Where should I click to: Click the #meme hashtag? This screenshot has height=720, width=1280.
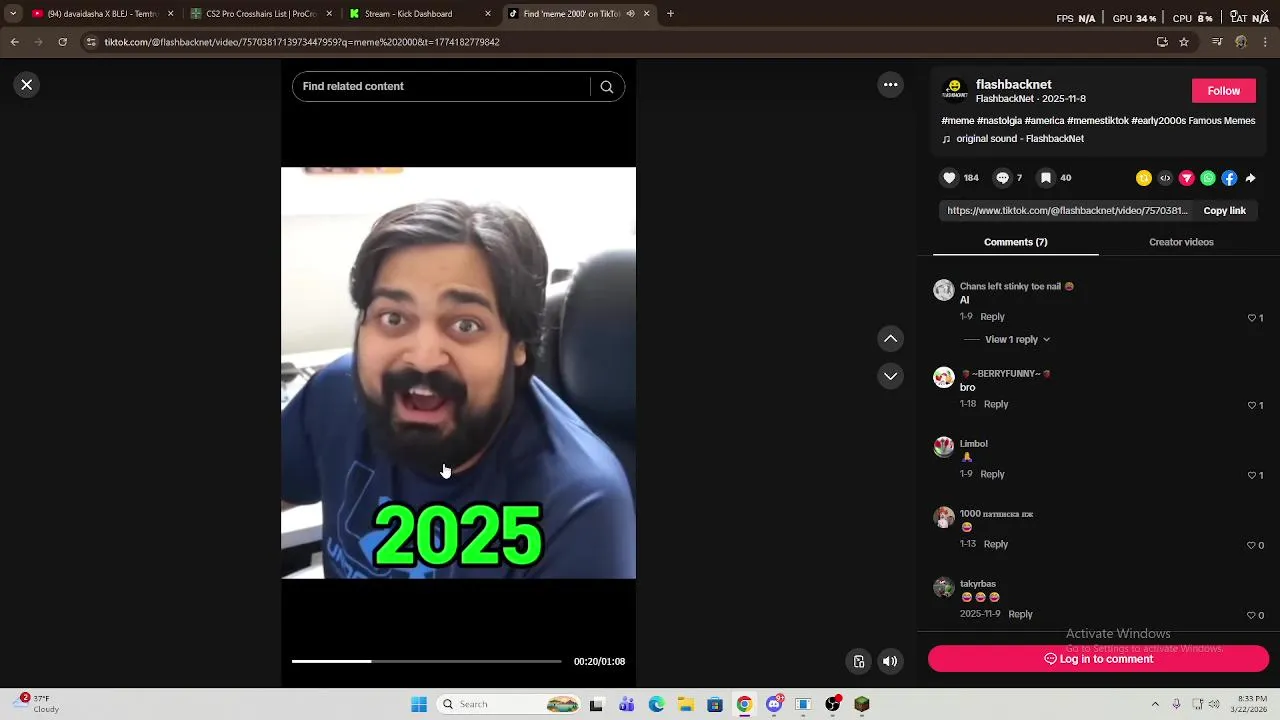pos(957,121)
